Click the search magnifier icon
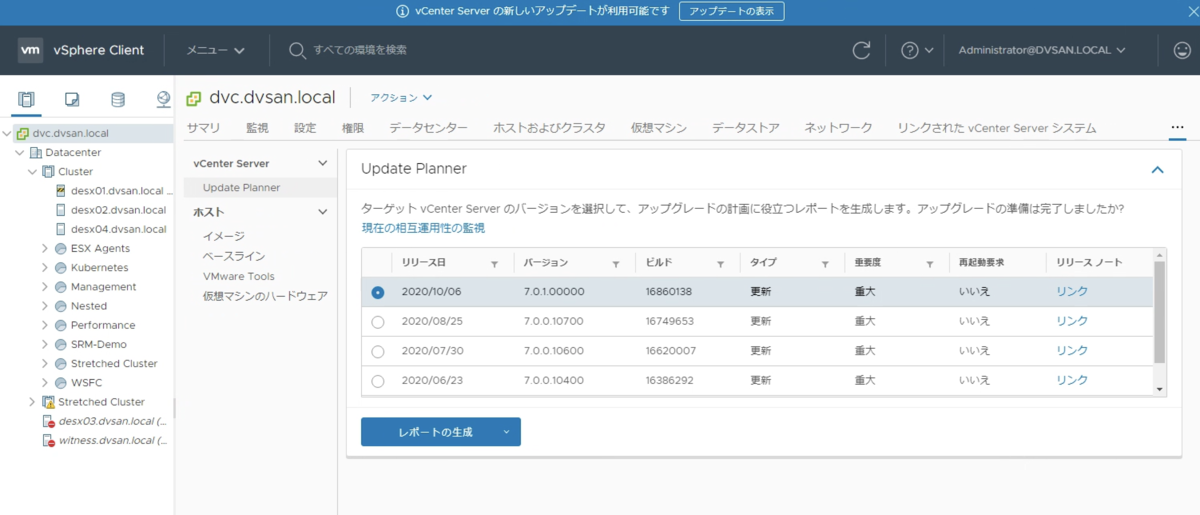This screenshot has width=1200, height=515. click(x=297, y=50)
